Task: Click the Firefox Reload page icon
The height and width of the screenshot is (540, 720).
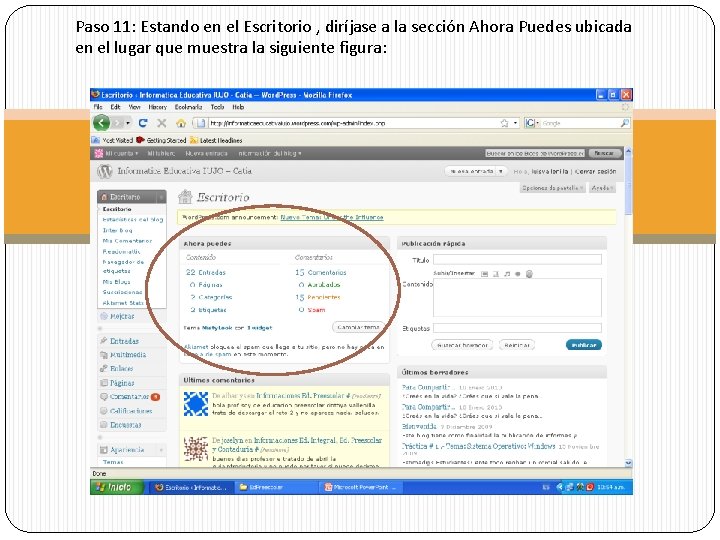Action: click(143, 123)
